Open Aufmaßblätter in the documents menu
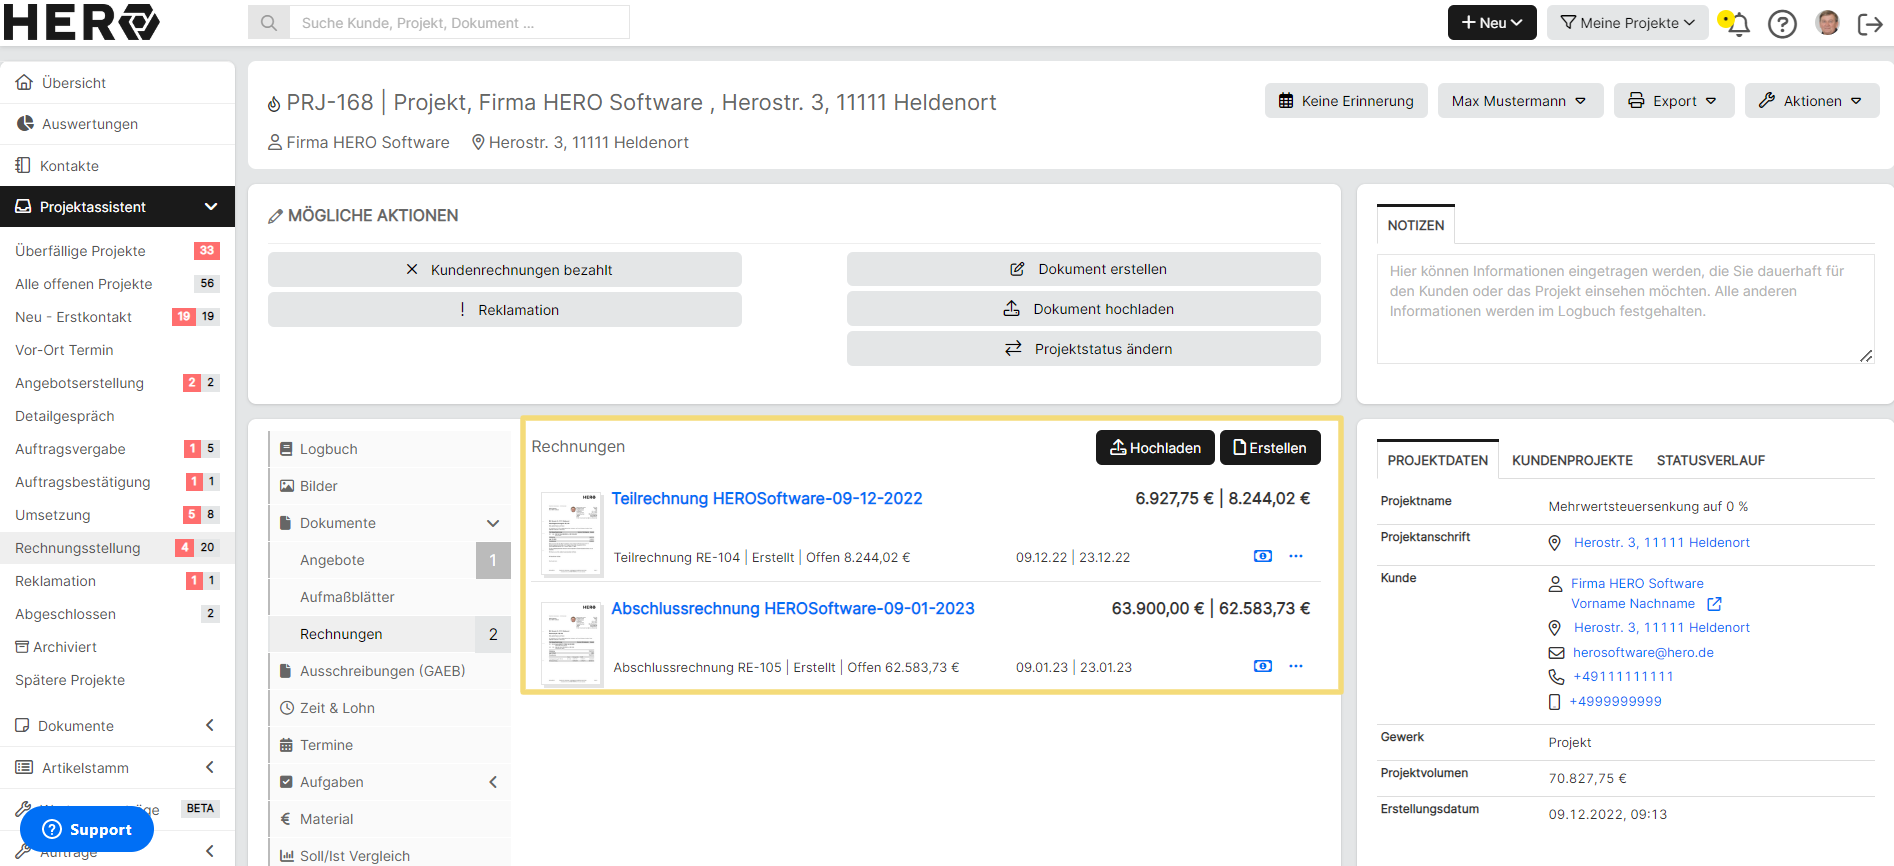Image resolution: width=1894 pixels, height=866 pixels. tap(390, 597)
